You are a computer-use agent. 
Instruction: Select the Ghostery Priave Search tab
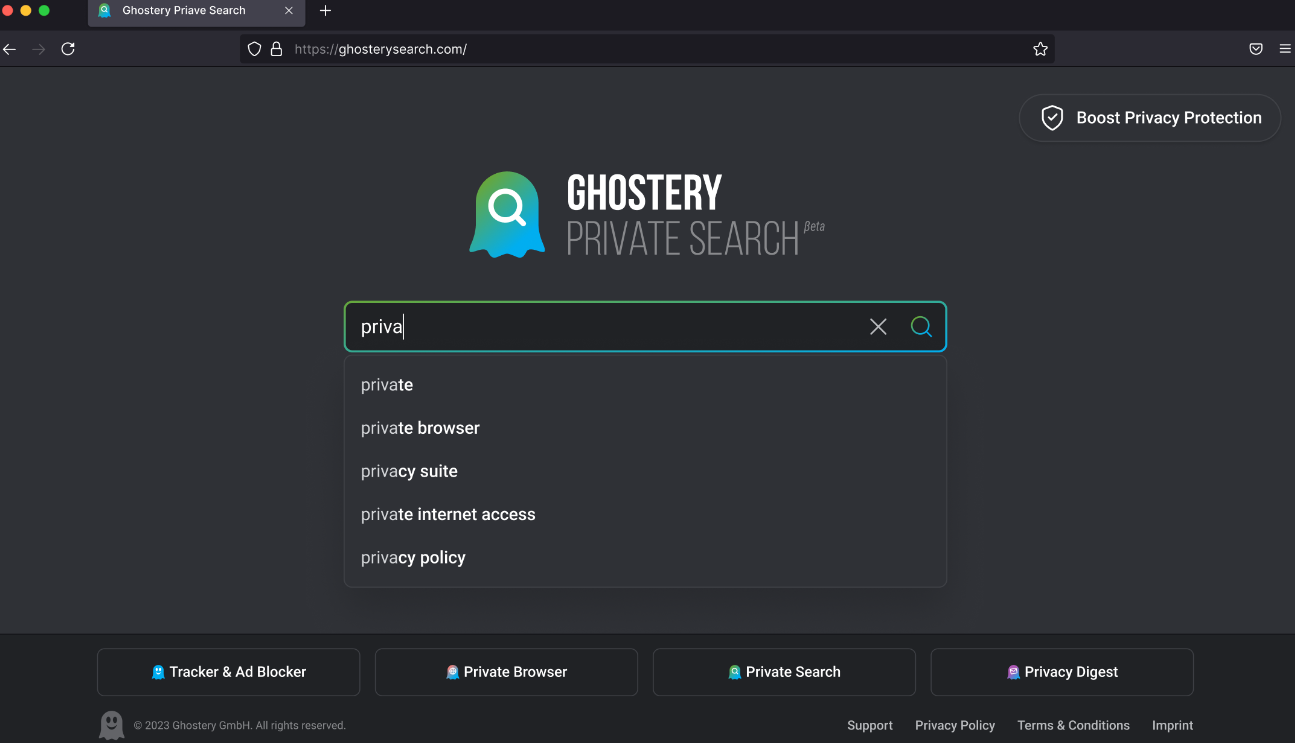[196, 11]
